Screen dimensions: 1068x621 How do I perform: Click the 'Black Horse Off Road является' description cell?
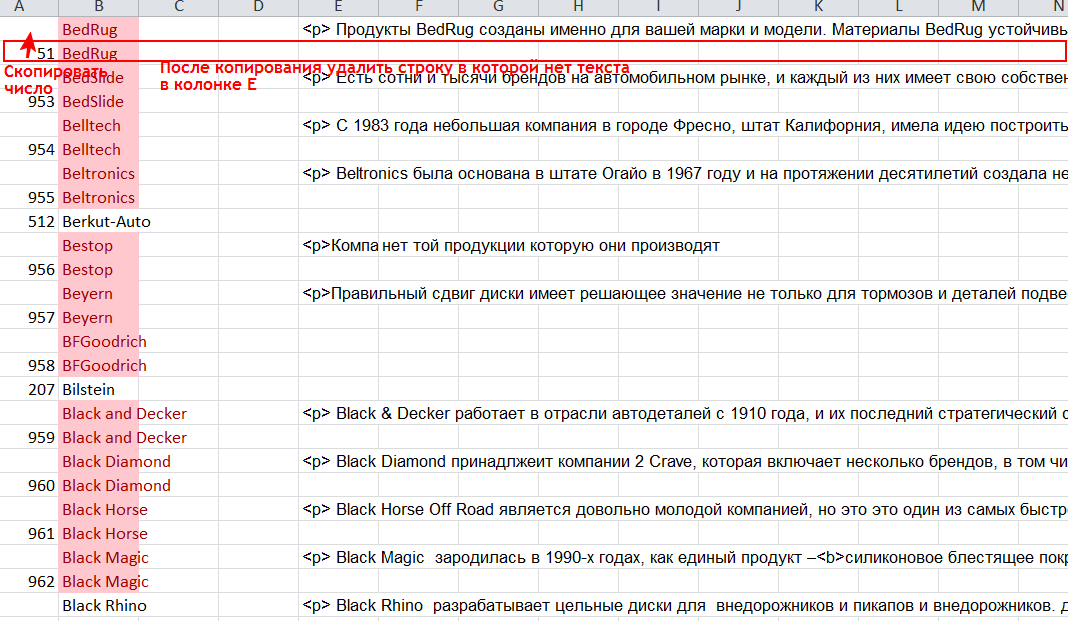(683, 509)
